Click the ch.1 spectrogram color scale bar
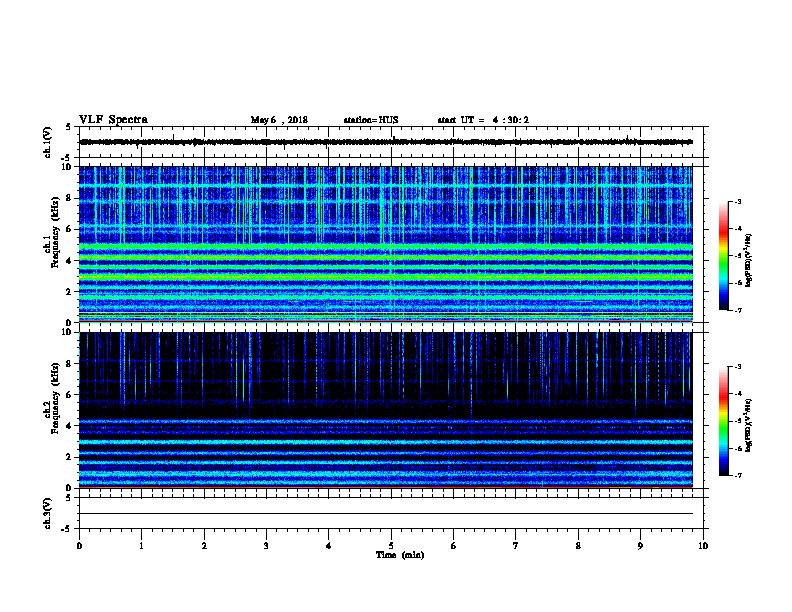Viewport: 792px width, 612px height. [x=723, y=256]
